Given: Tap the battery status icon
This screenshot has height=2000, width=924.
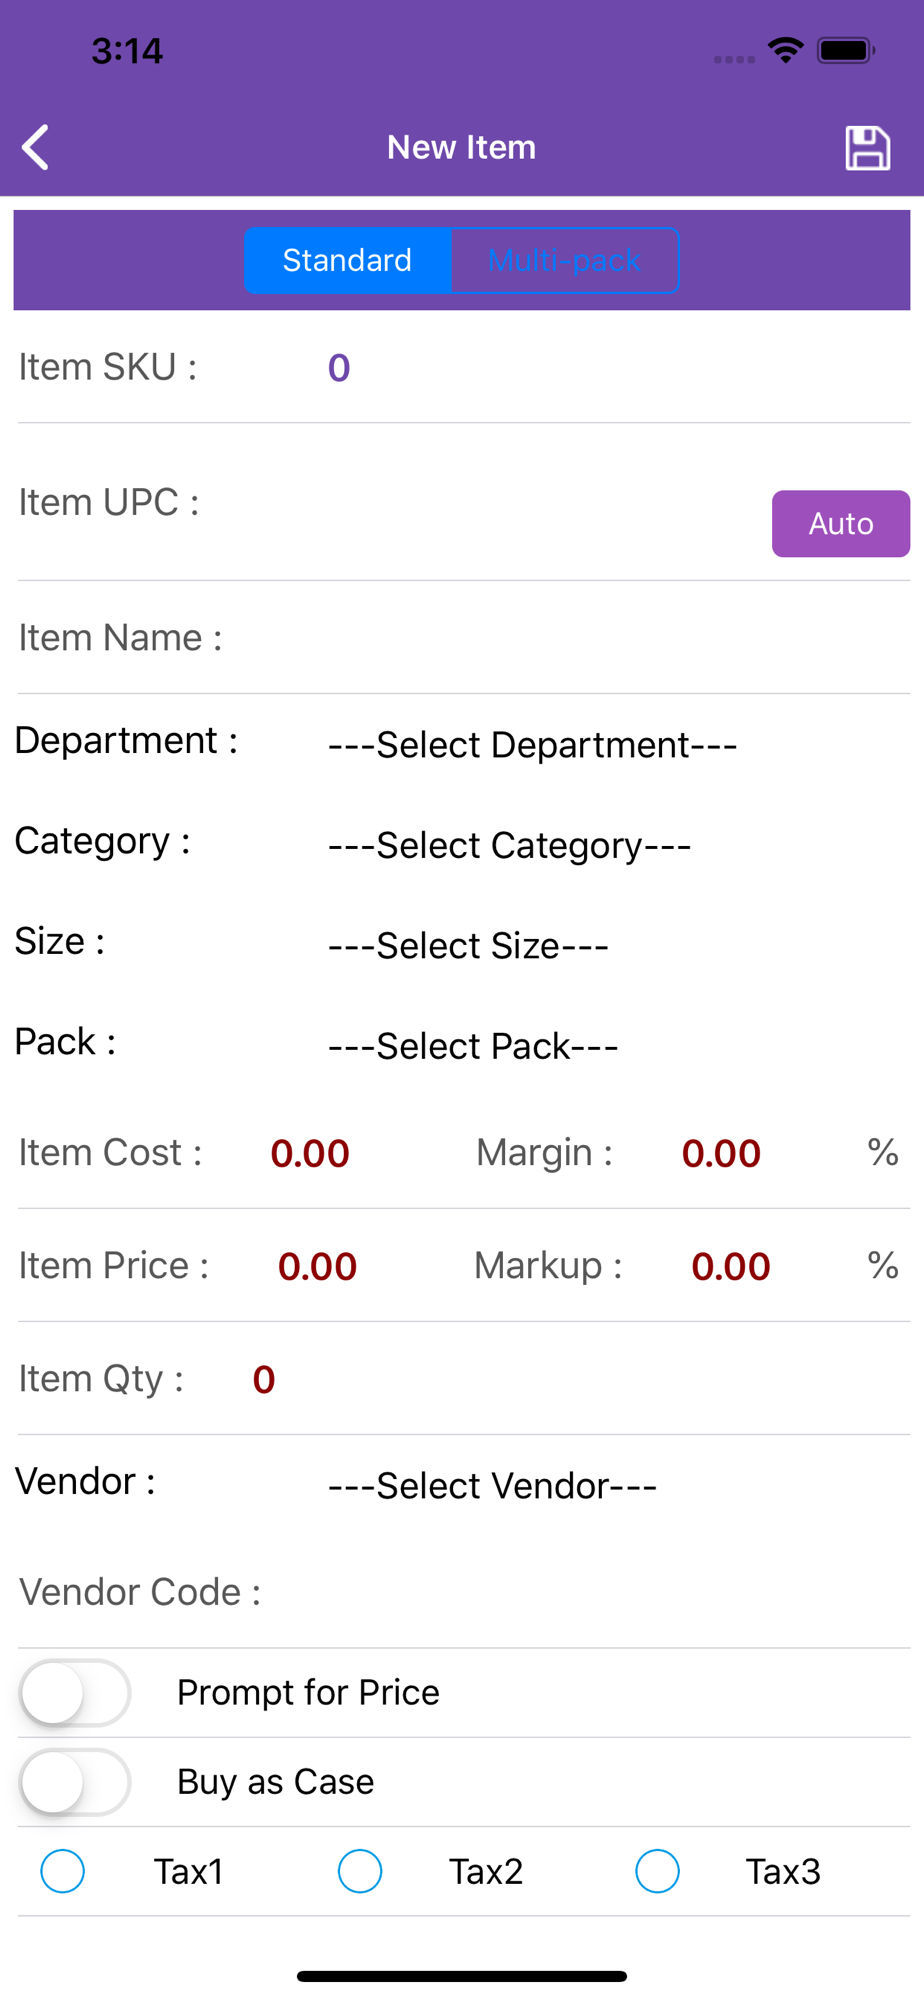Looking at the screenshot, I should tap(846, 50).
